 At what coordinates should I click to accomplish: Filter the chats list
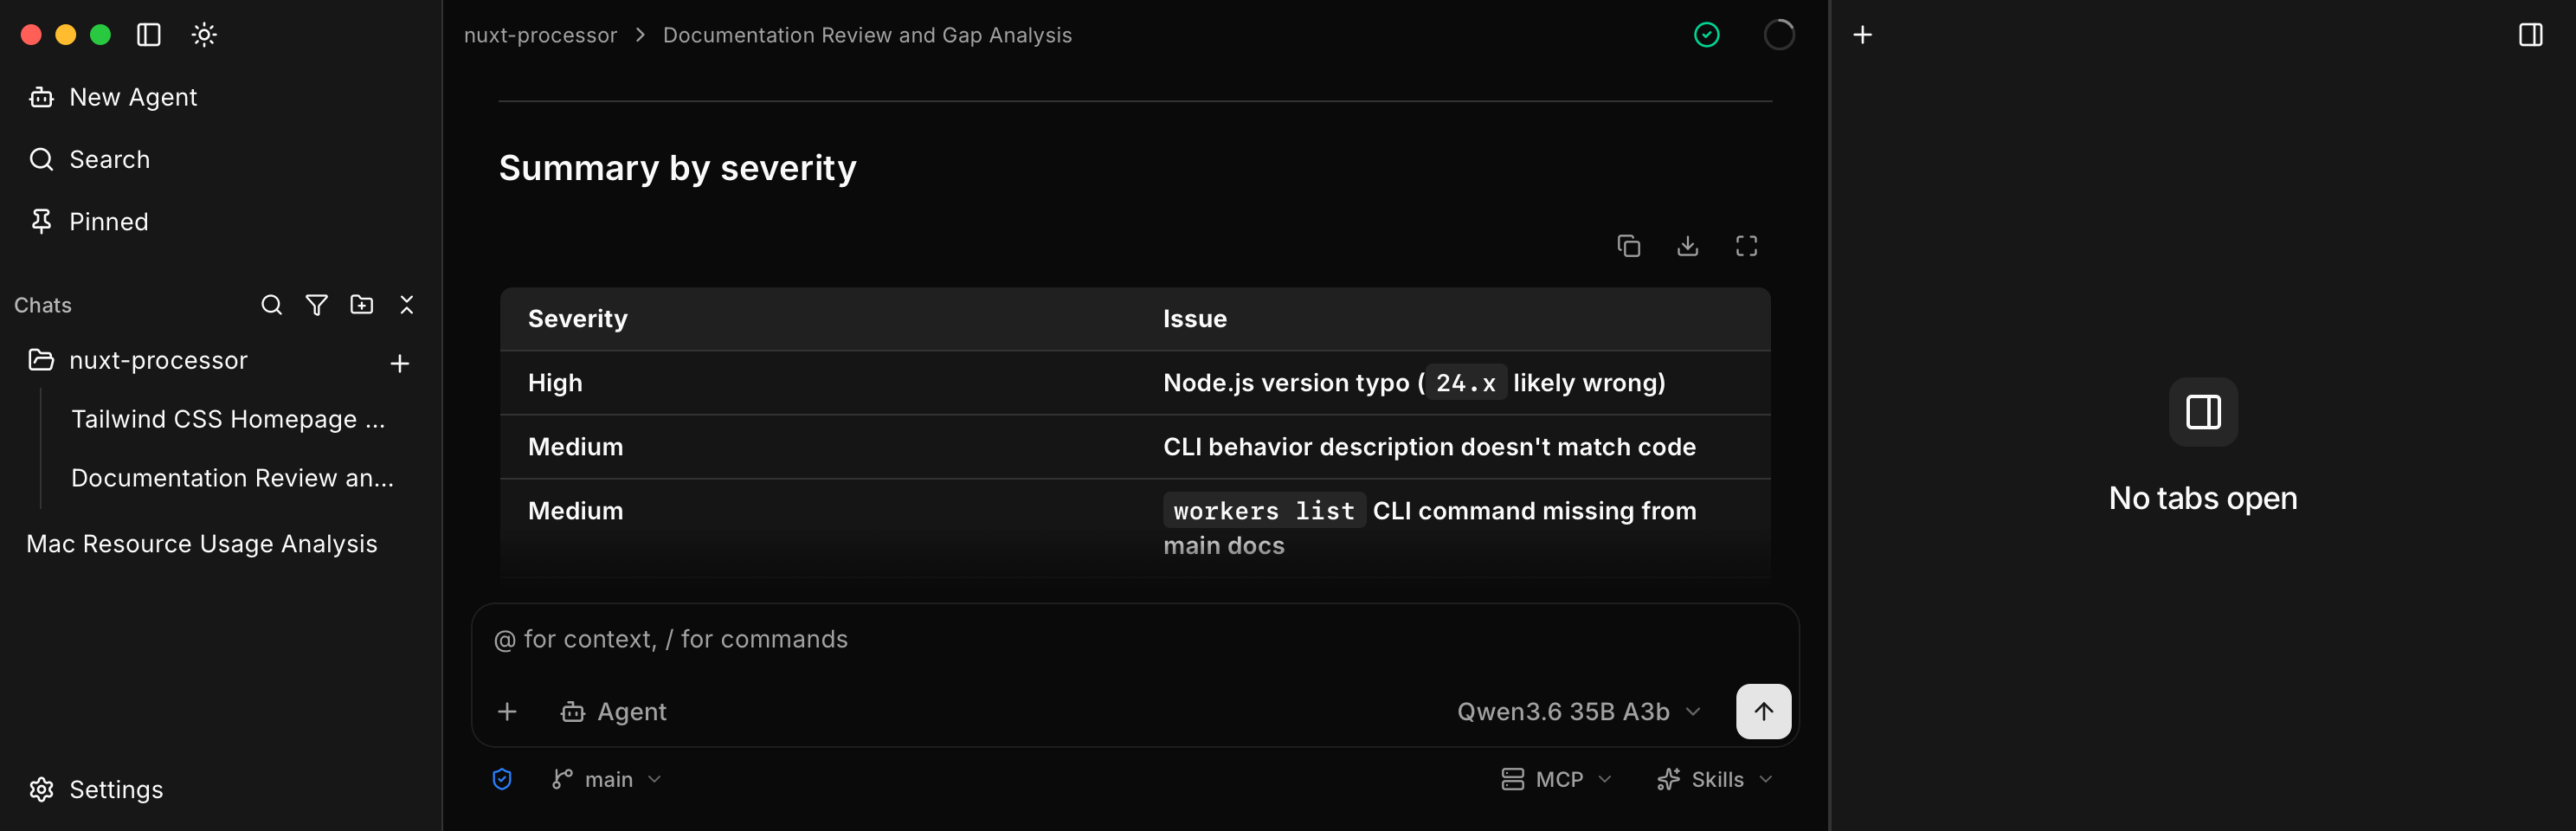[316, 305]
